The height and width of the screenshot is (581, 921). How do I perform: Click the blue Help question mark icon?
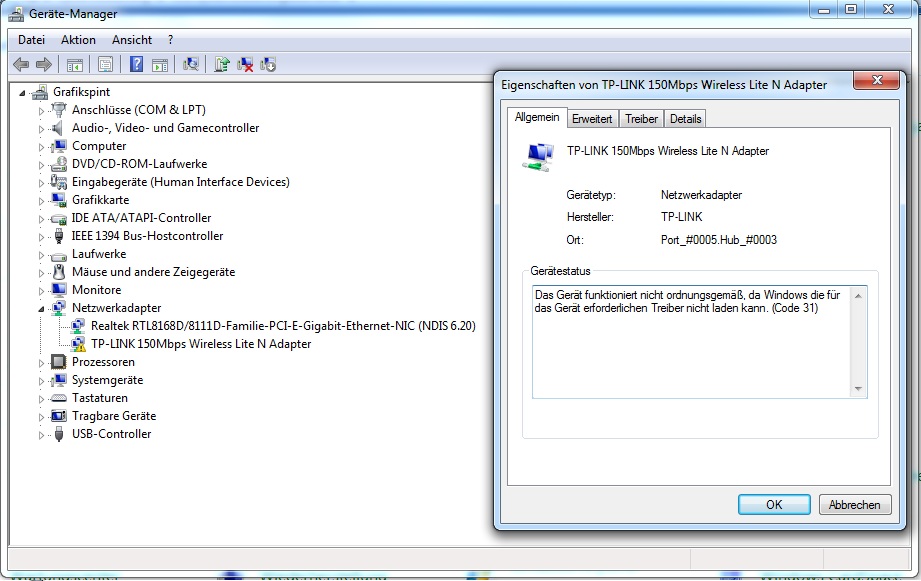[136, 63]
